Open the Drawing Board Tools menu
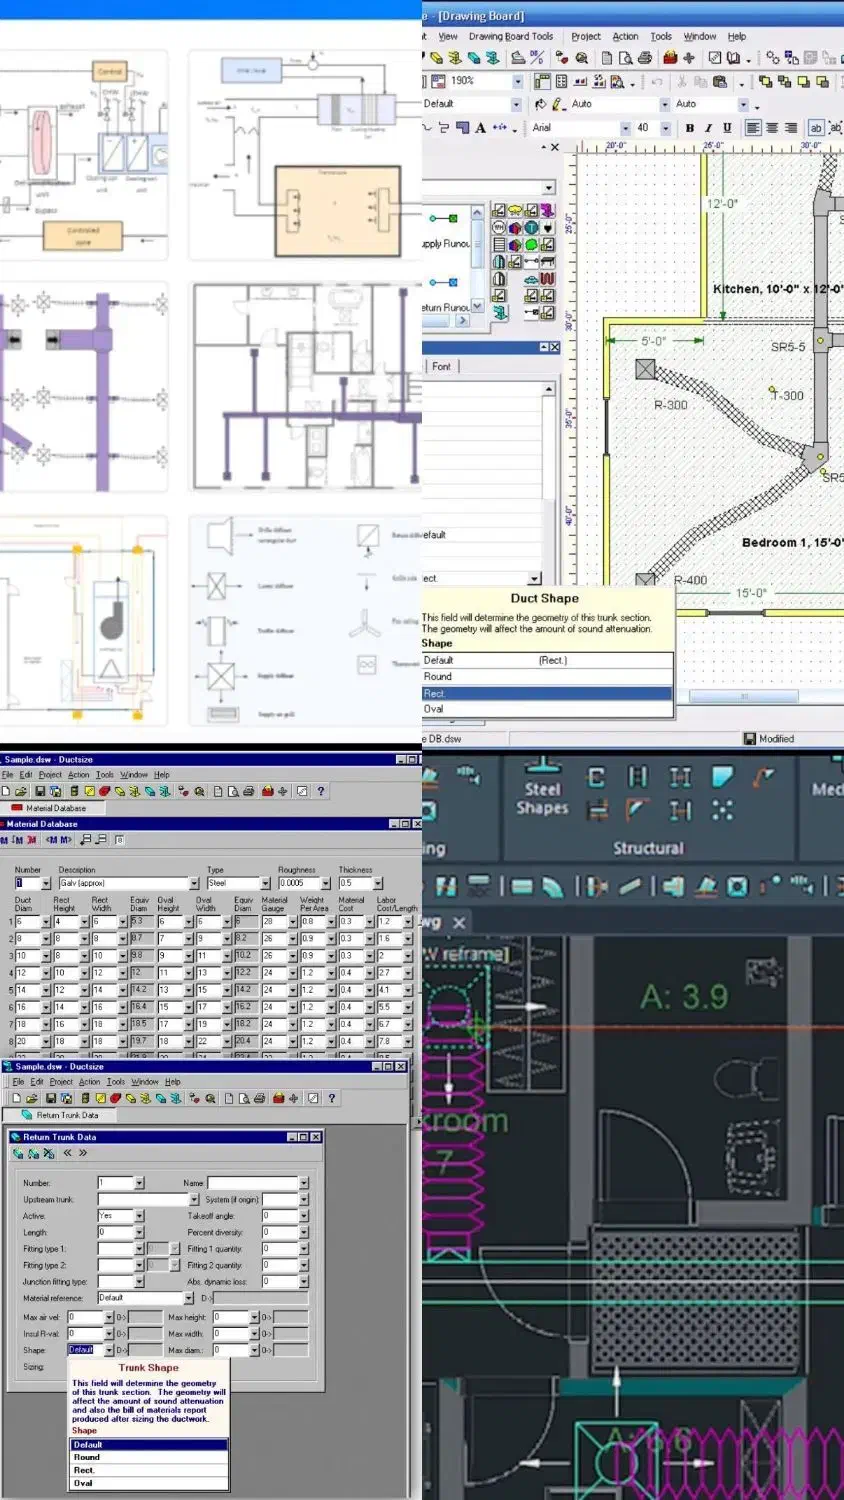This screenshot has width=844, height=1500. [511, 37]
